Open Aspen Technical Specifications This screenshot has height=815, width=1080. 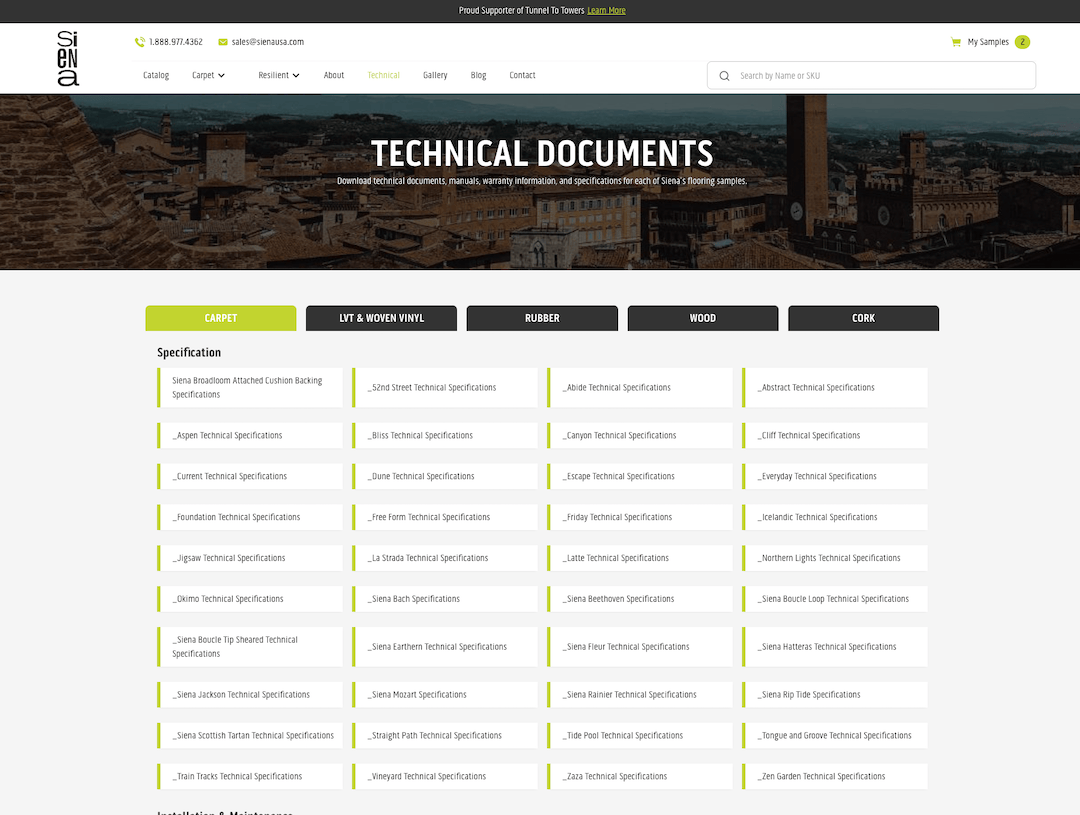(250, 435)
